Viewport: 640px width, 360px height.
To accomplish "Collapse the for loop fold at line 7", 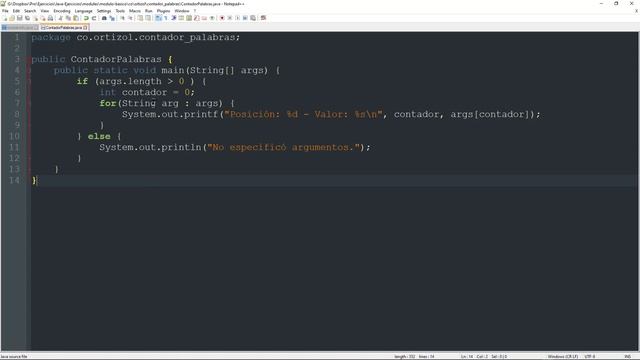I will tap(29, 104).
